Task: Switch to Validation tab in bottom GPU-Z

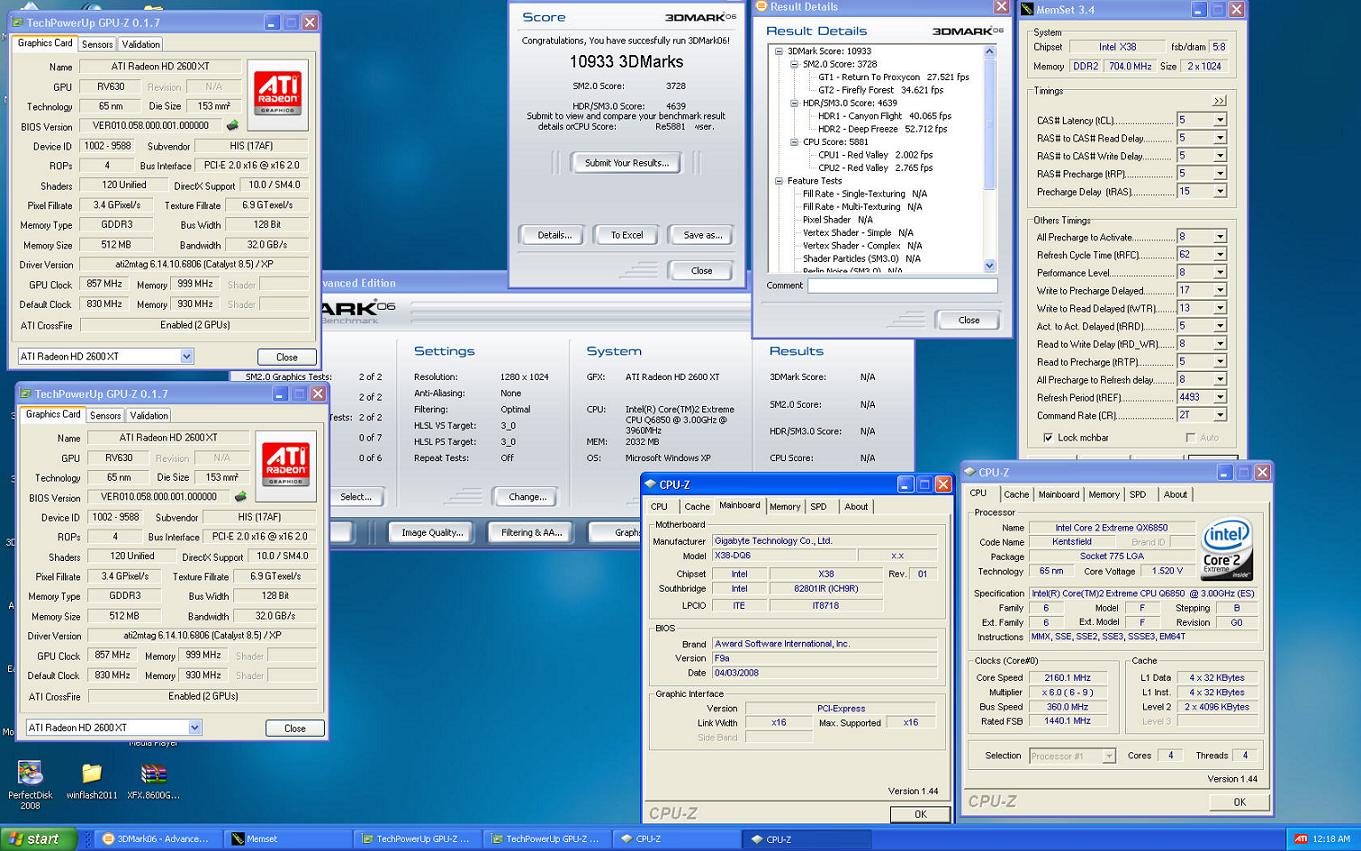Action: click(149, 415)
